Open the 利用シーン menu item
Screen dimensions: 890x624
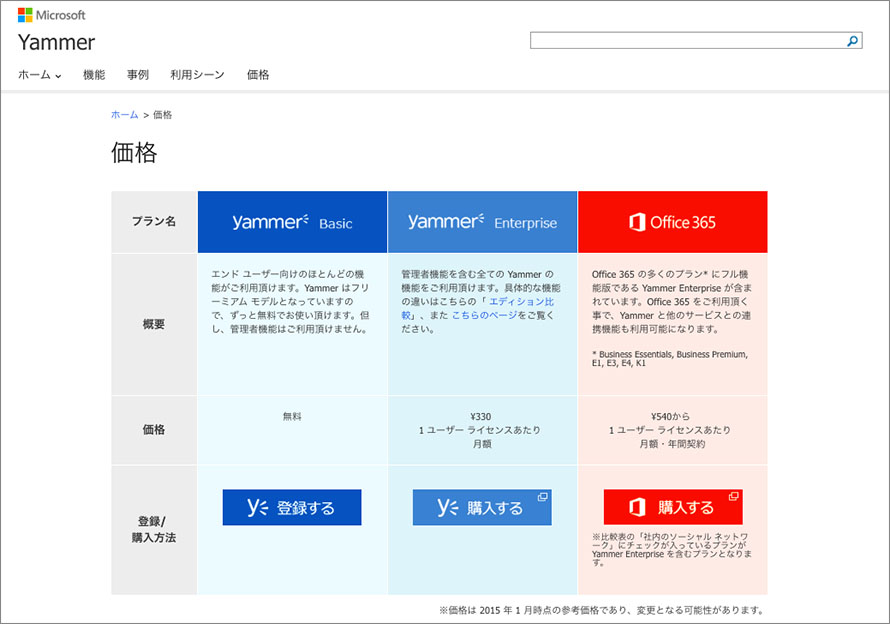click(197, 75)
